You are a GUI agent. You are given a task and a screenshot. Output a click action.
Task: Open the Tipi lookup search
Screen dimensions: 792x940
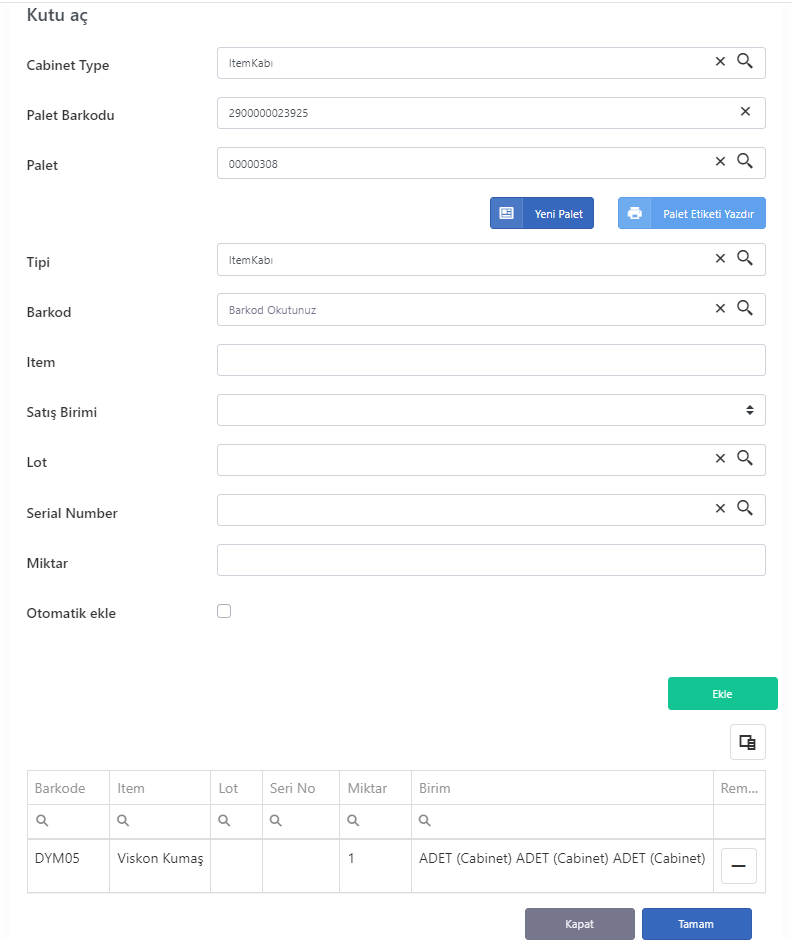(745, 258)
